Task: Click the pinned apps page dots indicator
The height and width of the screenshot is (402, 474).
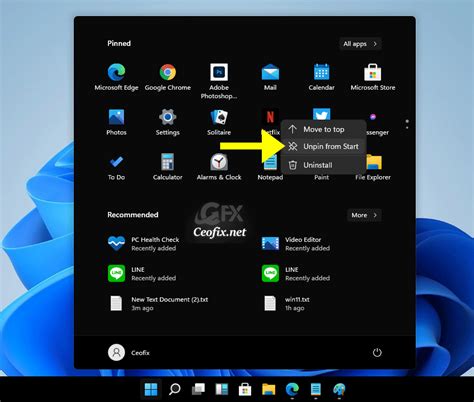Action: click(407, 124)
